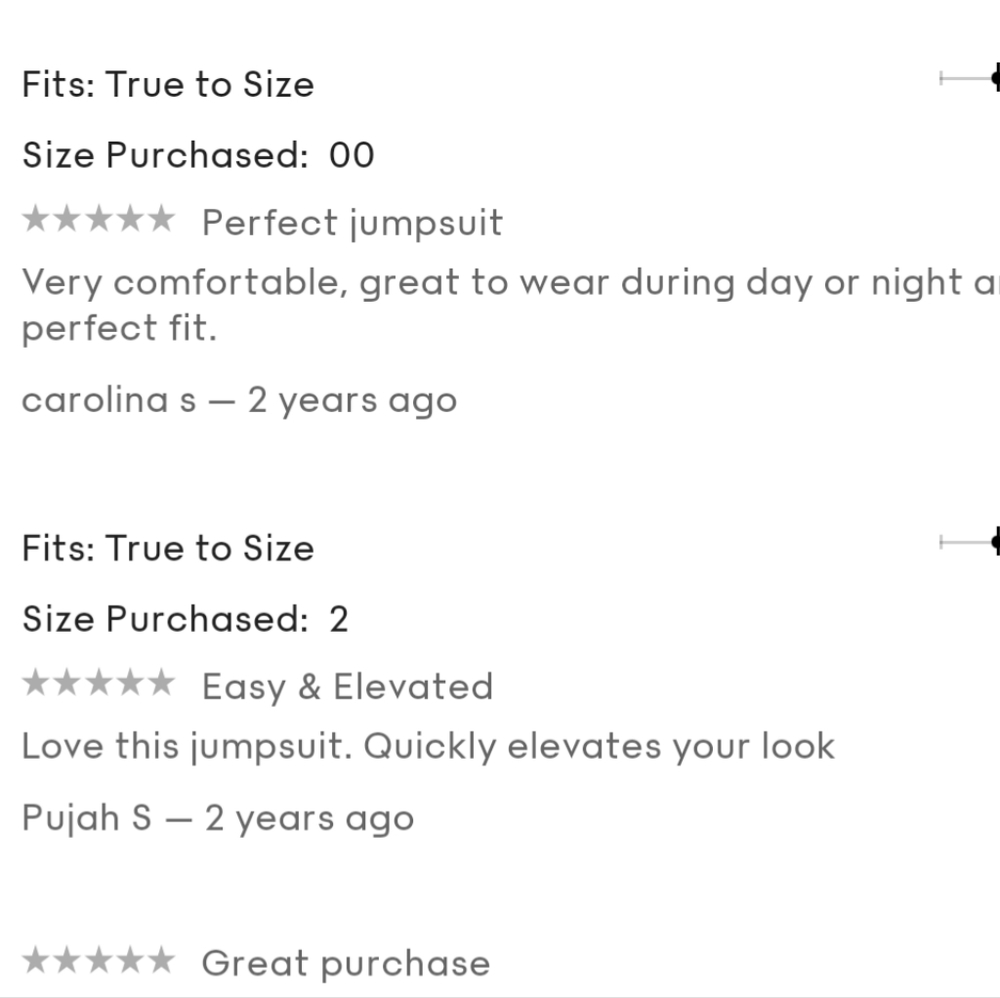Click the Love this jumpsuit review text

428,747
